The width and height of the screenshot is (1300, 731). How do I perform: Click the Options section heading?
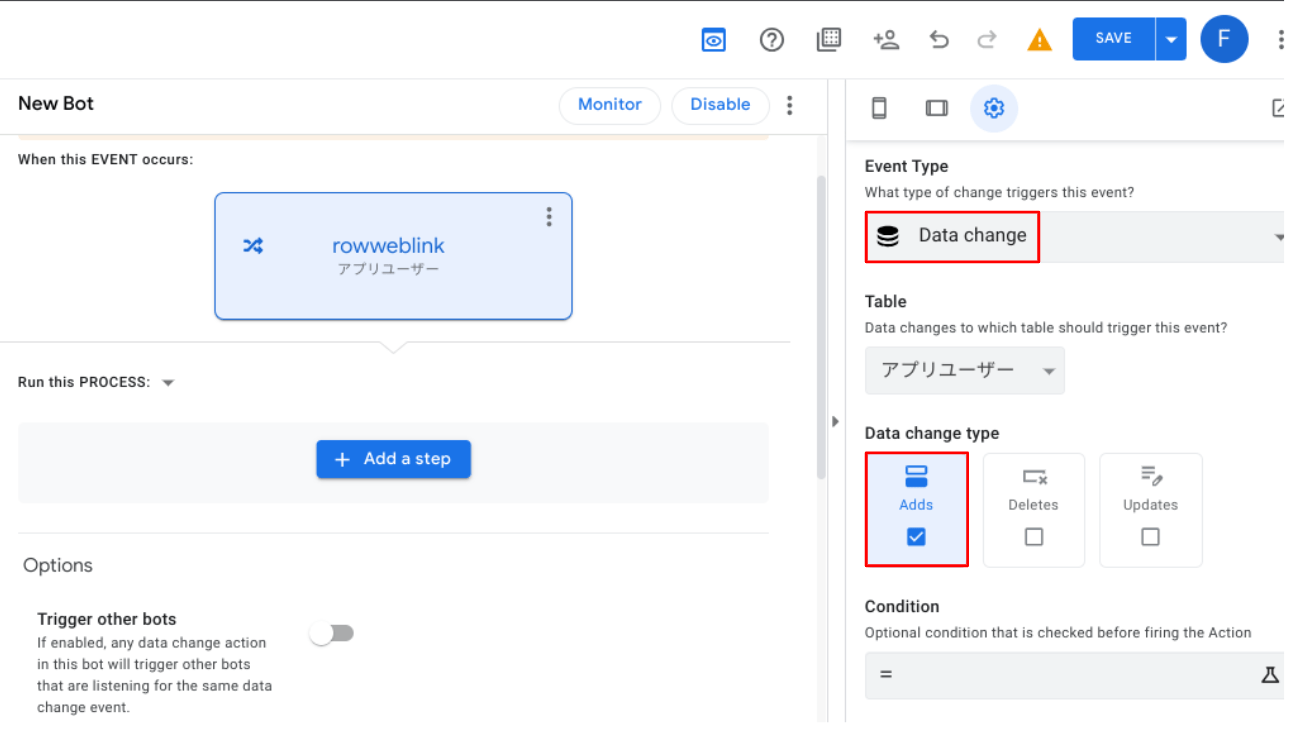[58, 566]
